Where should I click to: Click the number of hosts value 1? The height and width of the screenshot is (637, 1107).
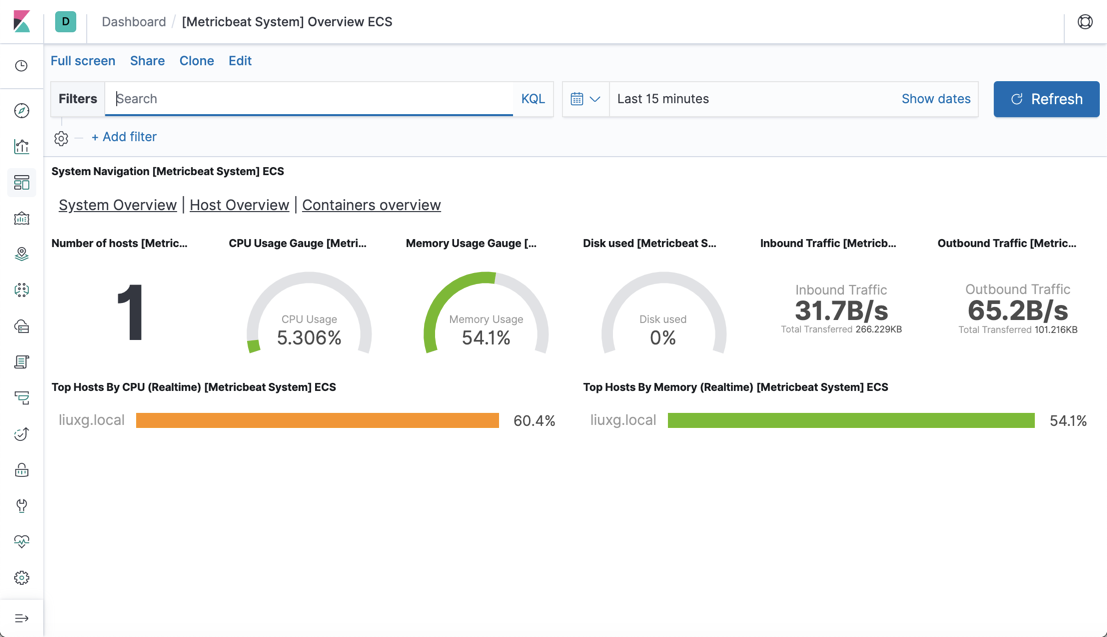131,313
